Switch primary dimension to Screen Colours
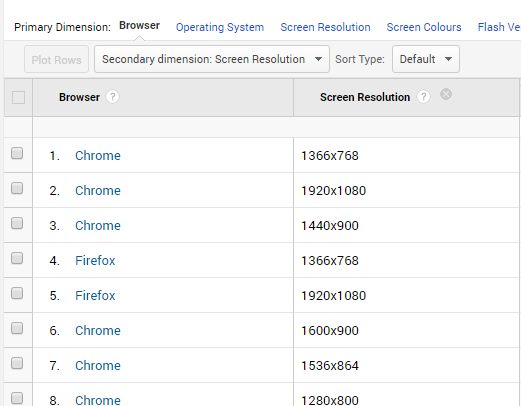521x406 pixels. (424, 27)
